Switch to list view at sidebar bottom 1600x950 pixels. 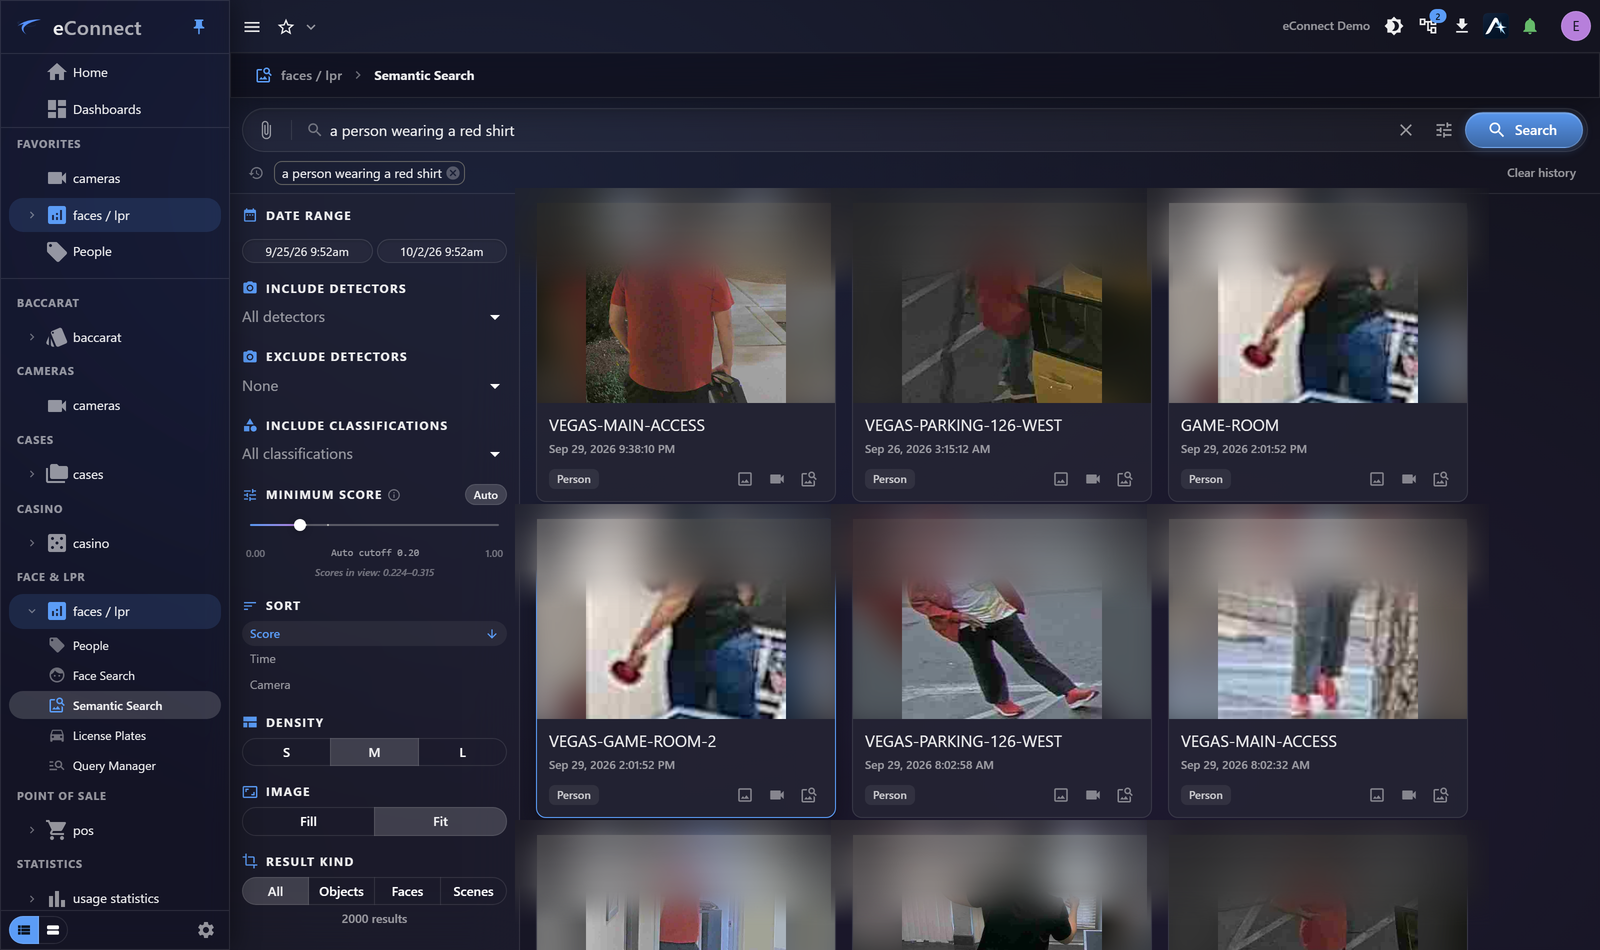point(24,930)
